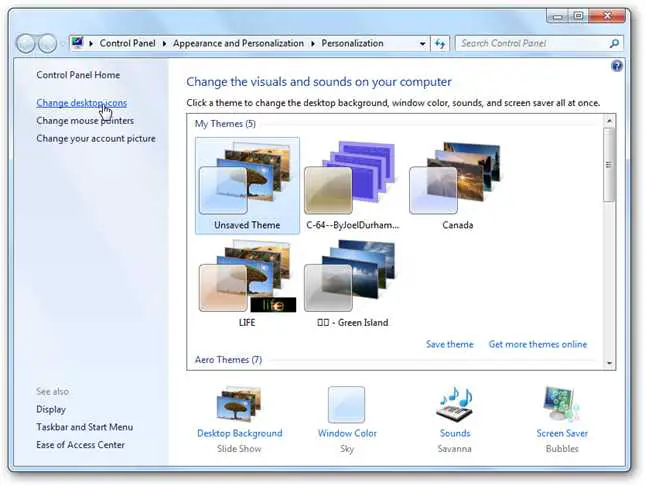Click Personalization in the breadcrumb
Image resolution: width=645 pixels, height=486 pixels.
tap(352, 43)
